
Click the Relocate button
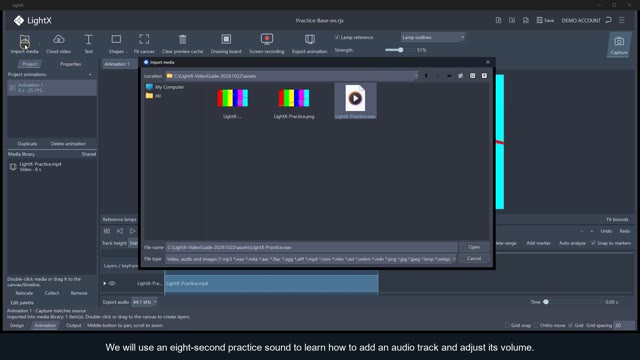[24, 293]
